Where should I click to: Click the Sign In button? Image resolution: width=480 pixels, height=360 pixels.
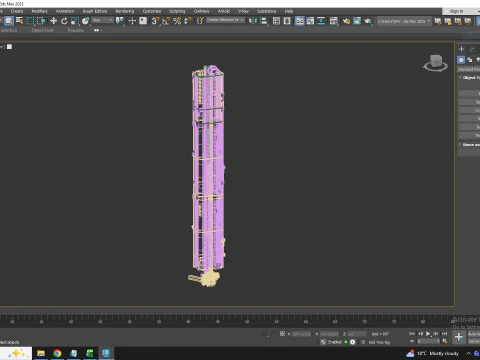pyautogui.click(x=456, y=11)
